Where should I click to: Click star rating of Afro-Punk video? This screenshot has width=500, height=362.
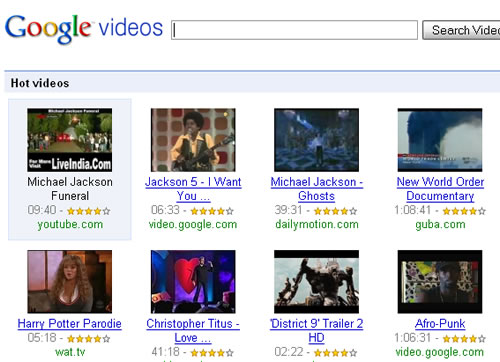[x=464, y=339]
